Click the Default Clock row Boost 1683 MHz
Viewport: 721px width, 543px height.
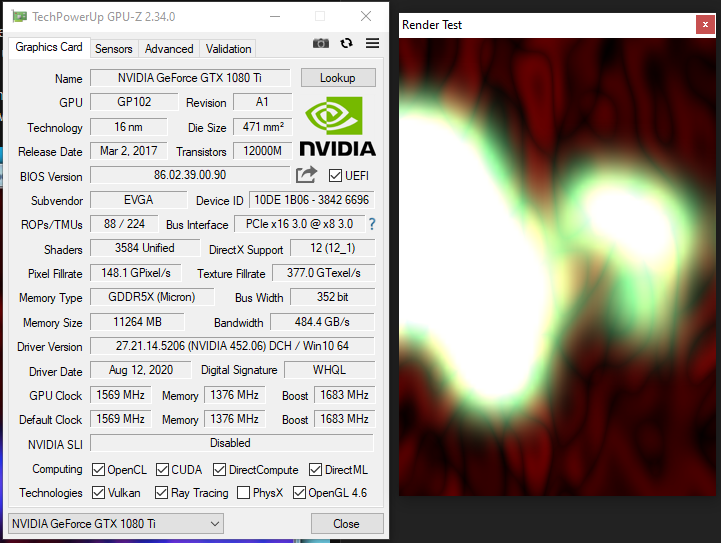coord(344,419)
